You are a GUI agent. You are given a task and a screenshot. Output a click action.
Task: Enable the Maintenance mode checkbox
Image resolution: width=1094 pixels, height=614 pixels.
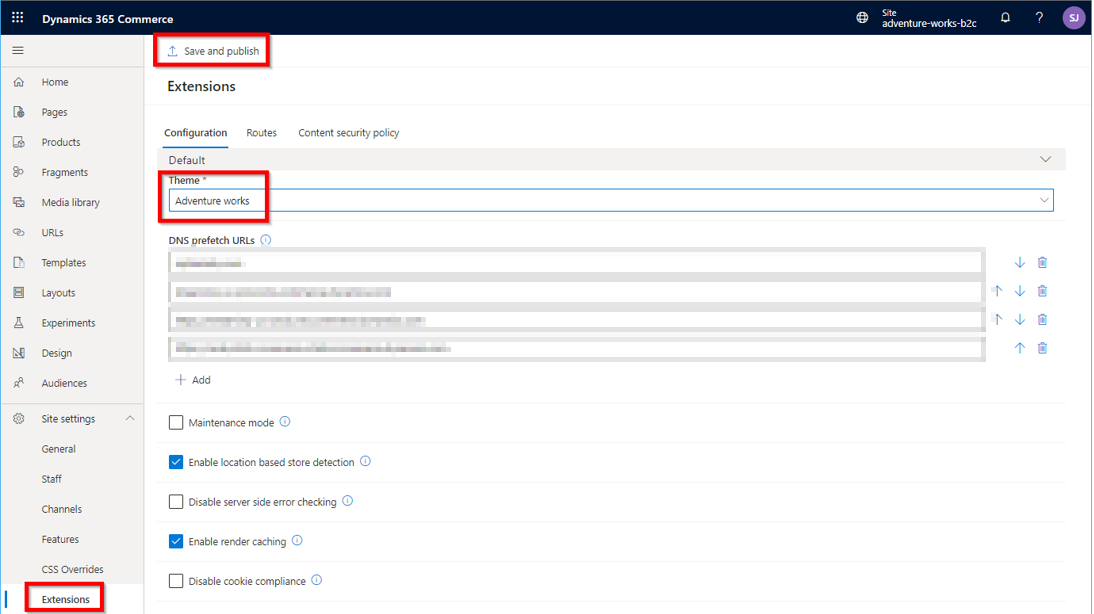pos(176,422)
